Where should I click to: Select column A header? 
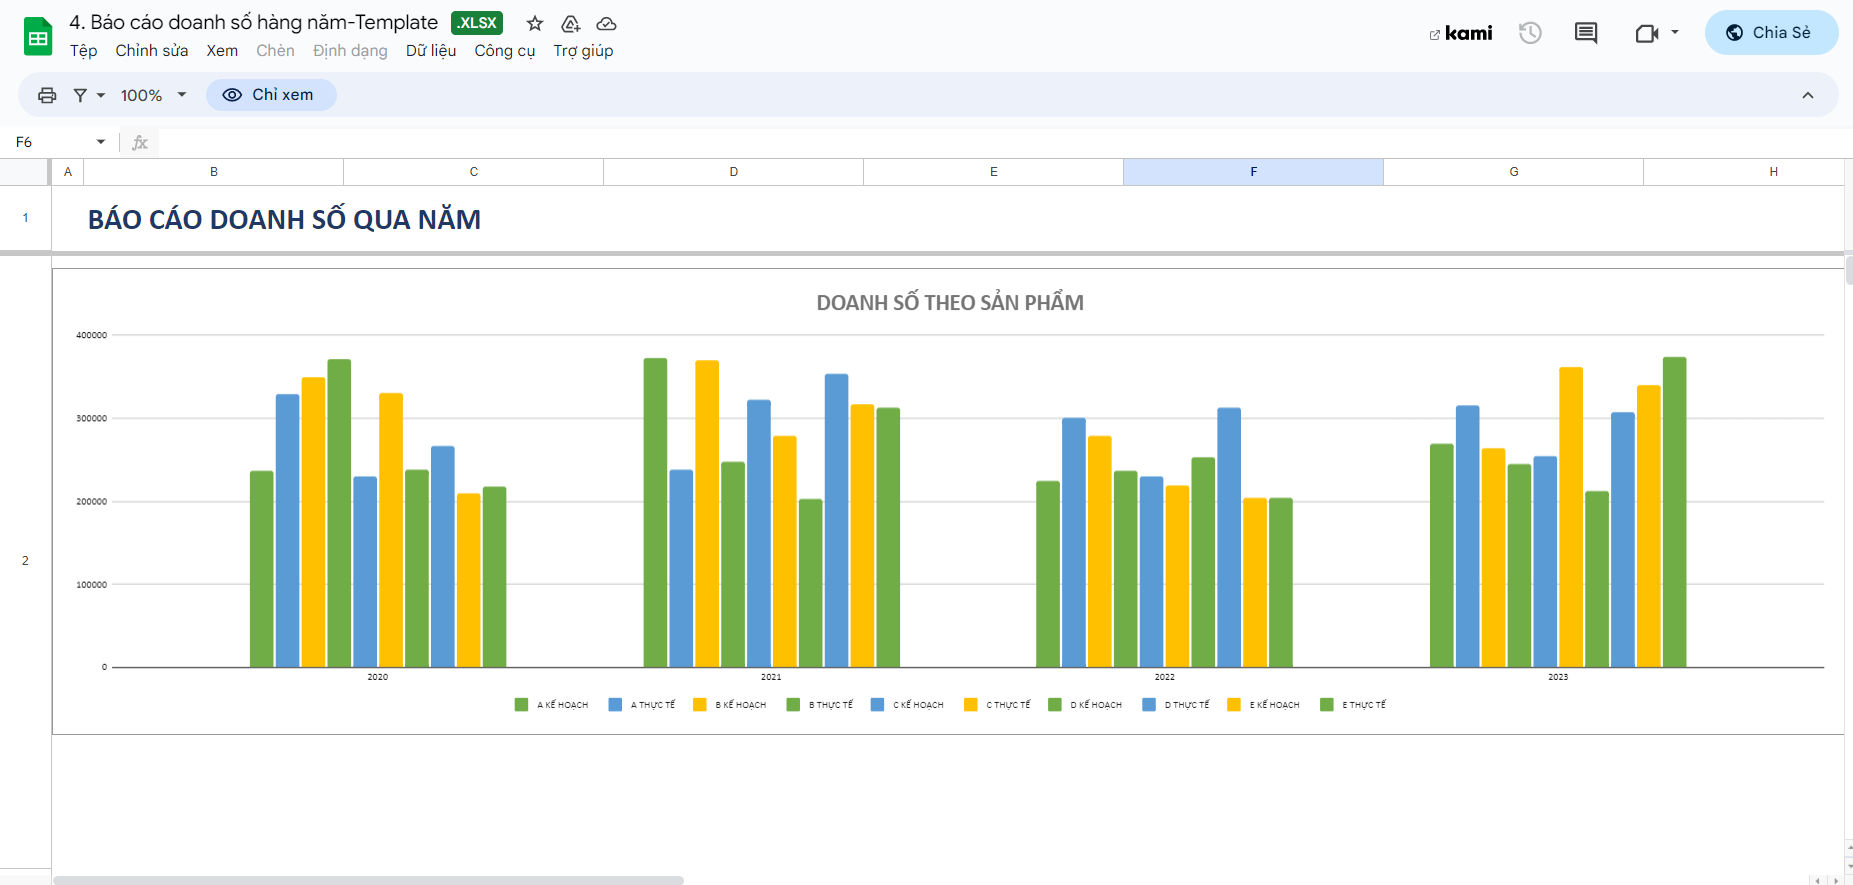pyautogui.click(x=68, y=172)
